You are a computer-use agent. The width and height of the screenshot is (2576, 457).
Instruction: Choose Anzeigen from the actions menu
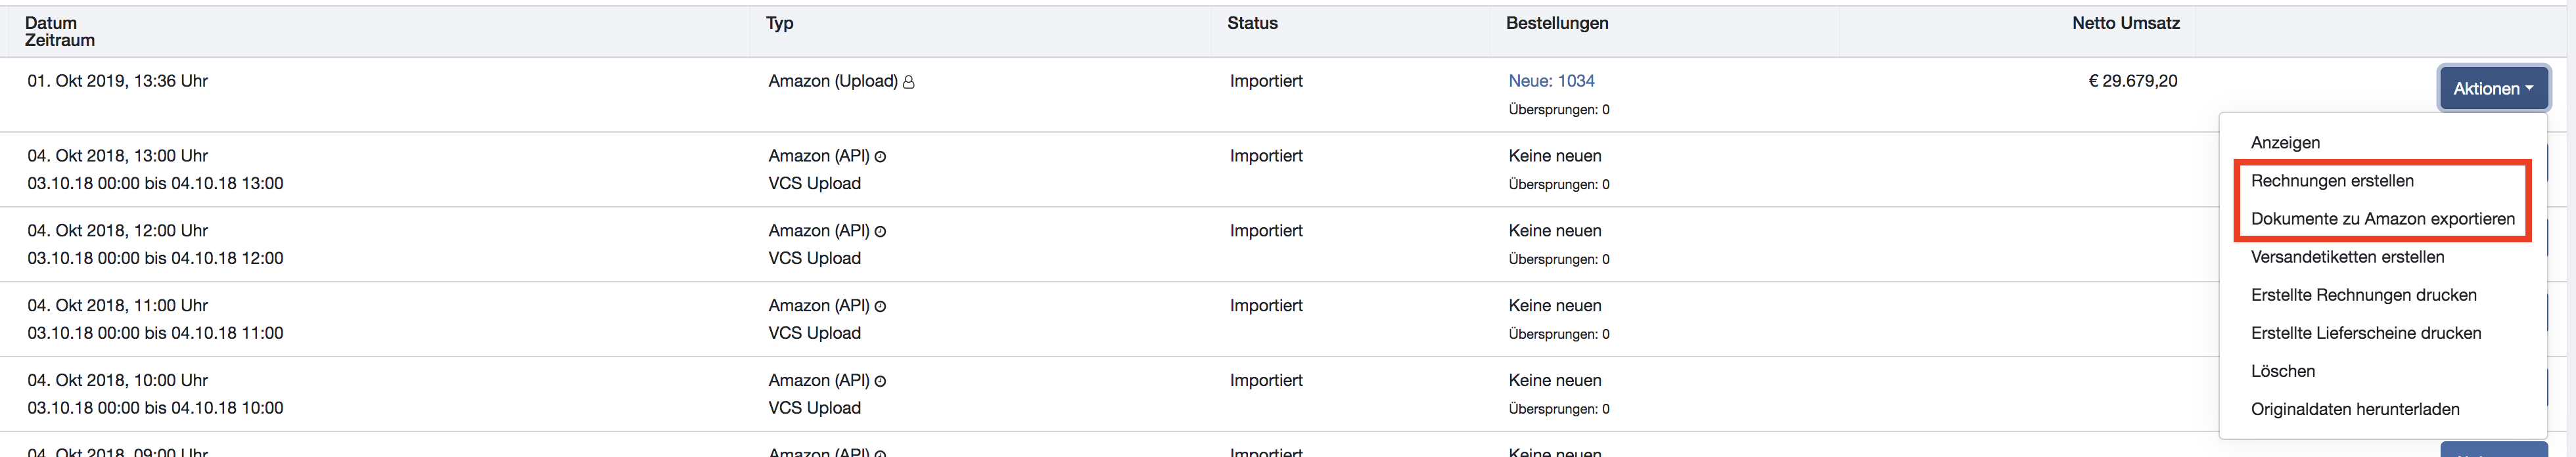[2285, 143]
